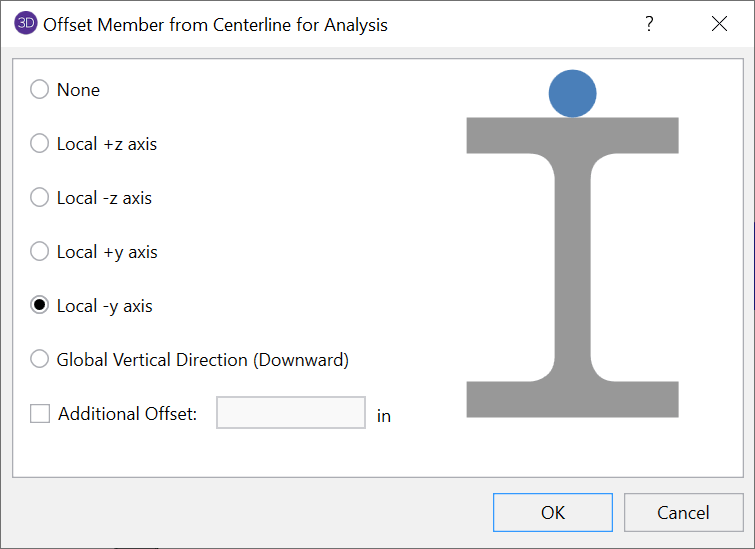Screen dimensions: 755x549
Task: Pick the Local +y axis option
Action: click(x=40, y=252)
